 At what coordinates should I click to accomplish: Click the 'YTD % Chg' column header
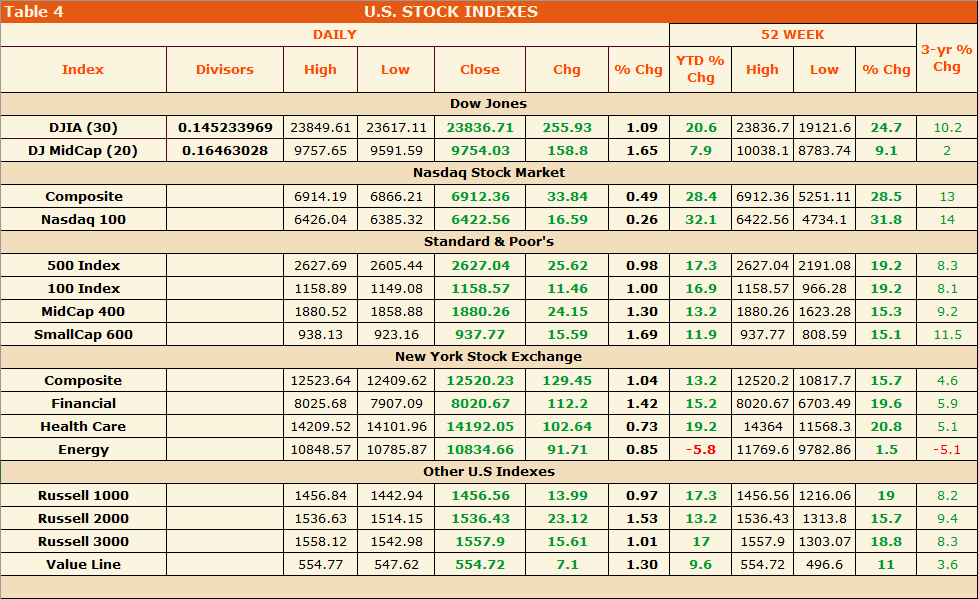[x=700, y=69]
